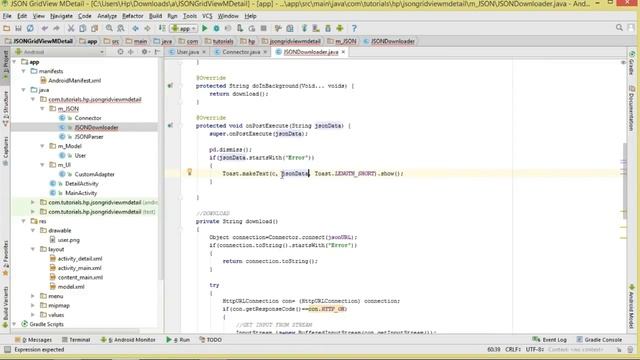This screenshot has height=360, width=640.
Task: Open the VCS menu
Action: click(207, 16)
